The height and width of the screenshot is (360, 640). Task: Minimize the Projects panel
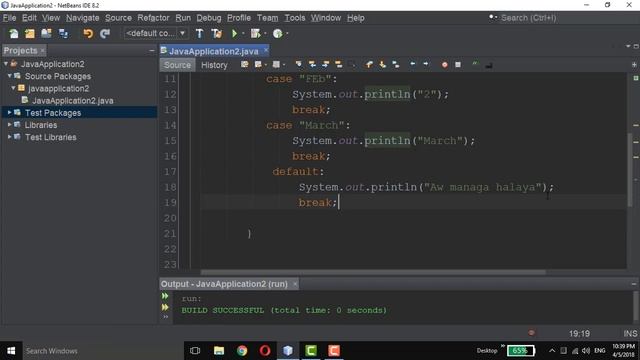[152, 50]
